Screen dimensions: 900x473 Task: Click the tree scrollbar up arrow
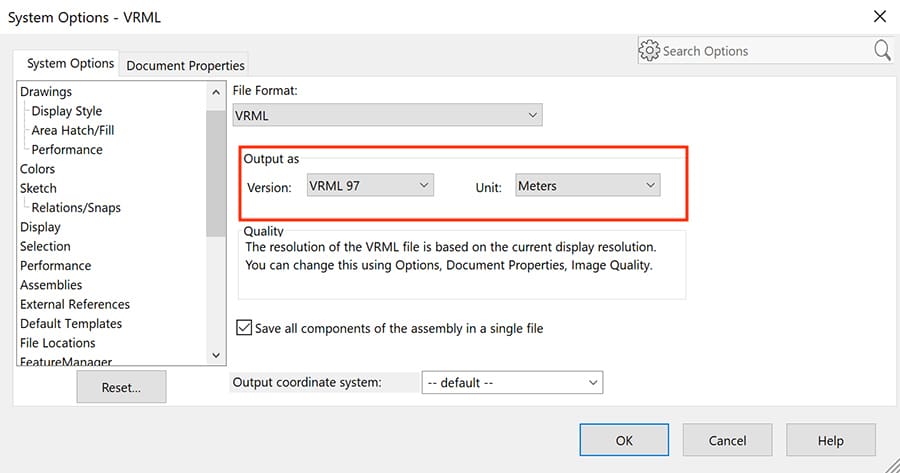[x=216, y=92]
